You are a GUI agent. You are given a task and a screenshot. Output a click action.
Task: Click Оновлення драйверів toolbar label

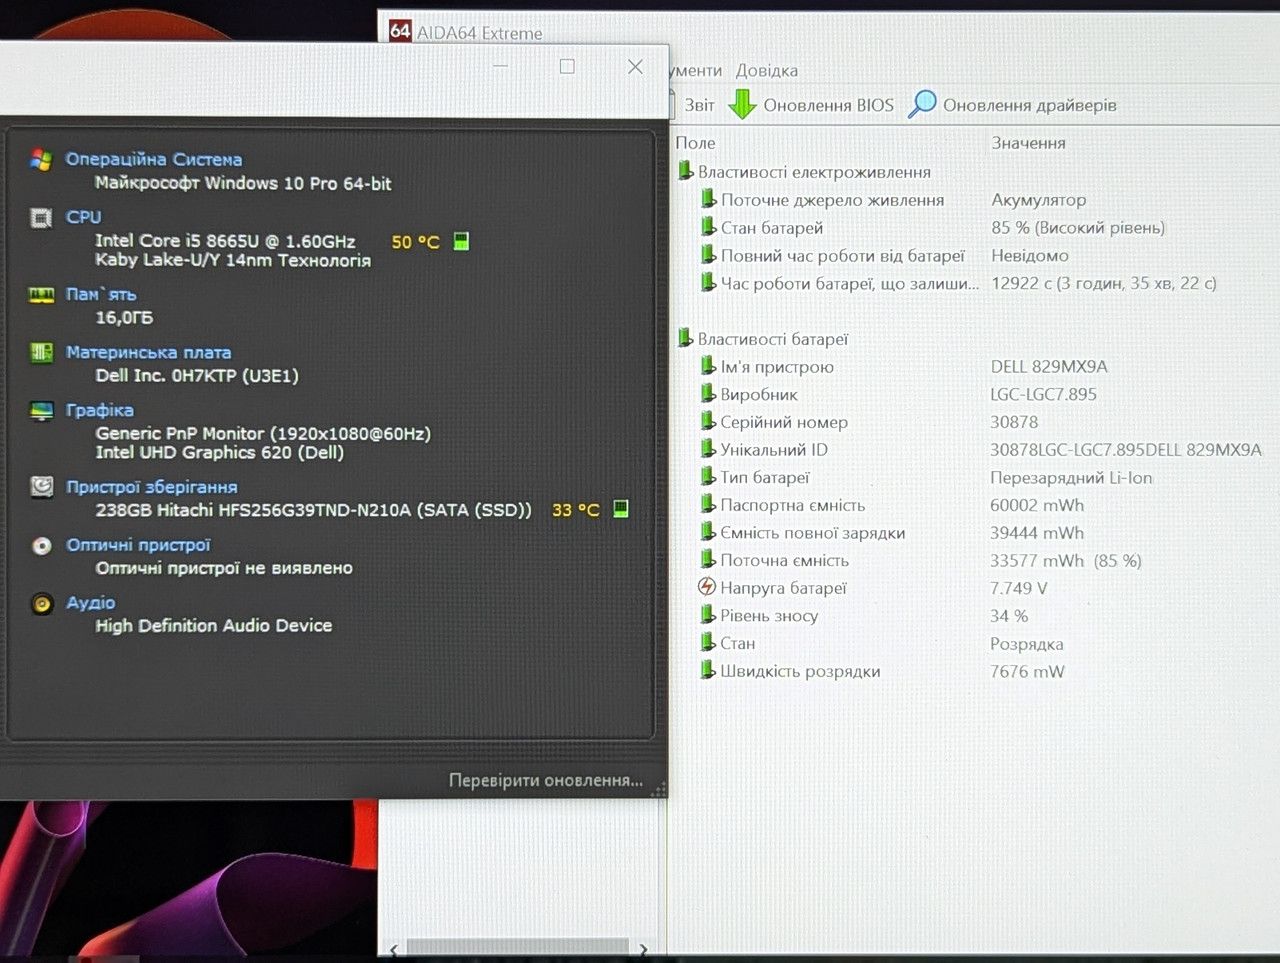[1030, 105]
